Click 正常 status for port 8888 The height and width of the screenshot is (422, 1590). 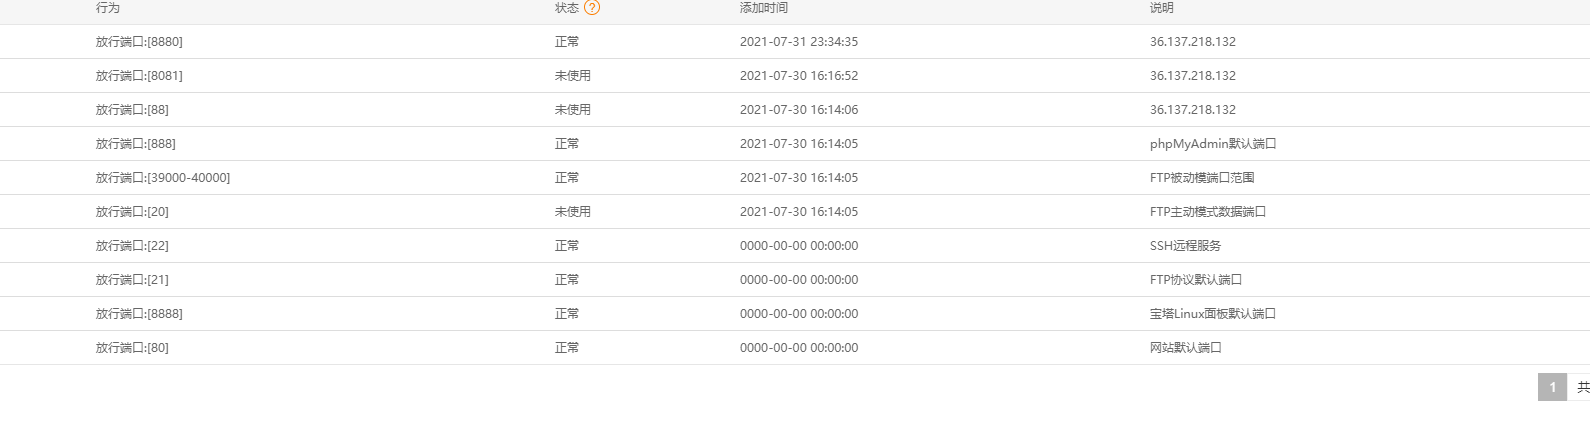(567, 314)
